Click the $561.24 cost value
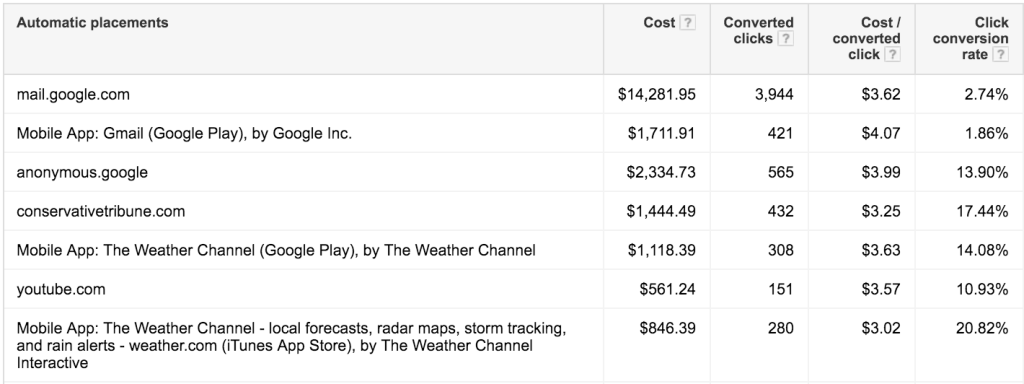 point(667,289)
